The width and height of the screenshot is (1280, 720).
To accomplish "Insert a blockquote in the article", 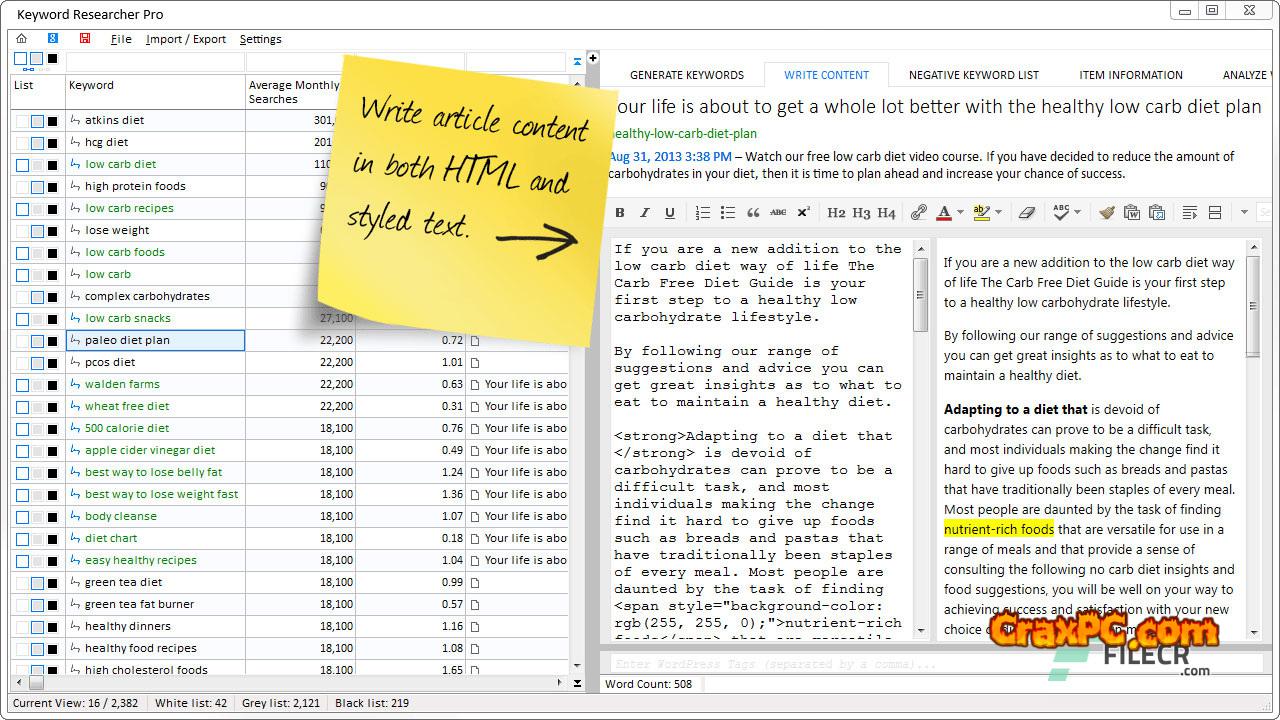I will coord(753,213).
